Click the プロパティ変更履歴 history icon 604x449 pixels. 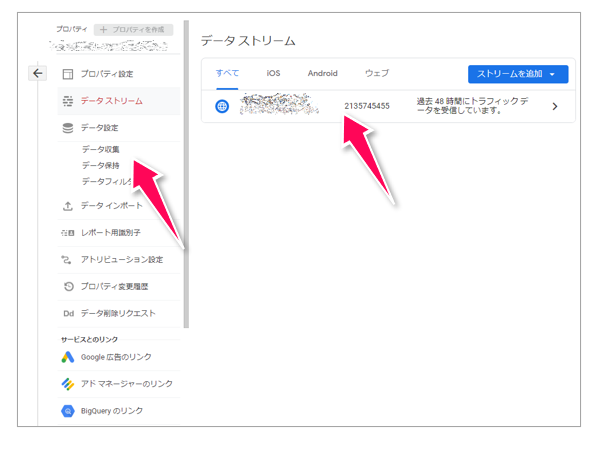(x=68, y=287)
